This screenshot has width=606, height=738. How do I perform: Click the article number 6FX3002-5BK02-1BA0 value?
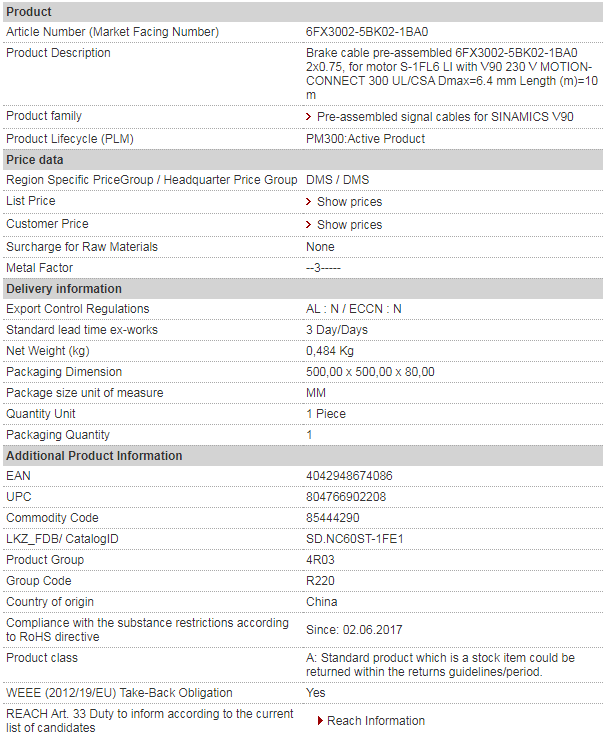coord(367,32)
